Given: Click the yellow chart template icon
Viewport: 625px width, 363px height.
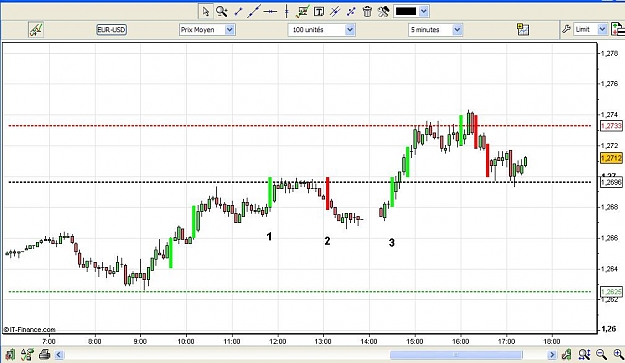Looking at the screenshot, I should pyautogui.click(x=523, y=29).
